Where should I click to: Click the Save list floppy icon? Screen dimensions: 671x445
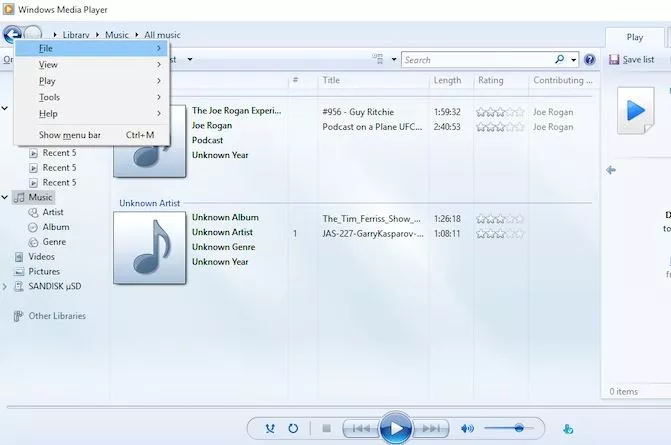pos(614,59)
